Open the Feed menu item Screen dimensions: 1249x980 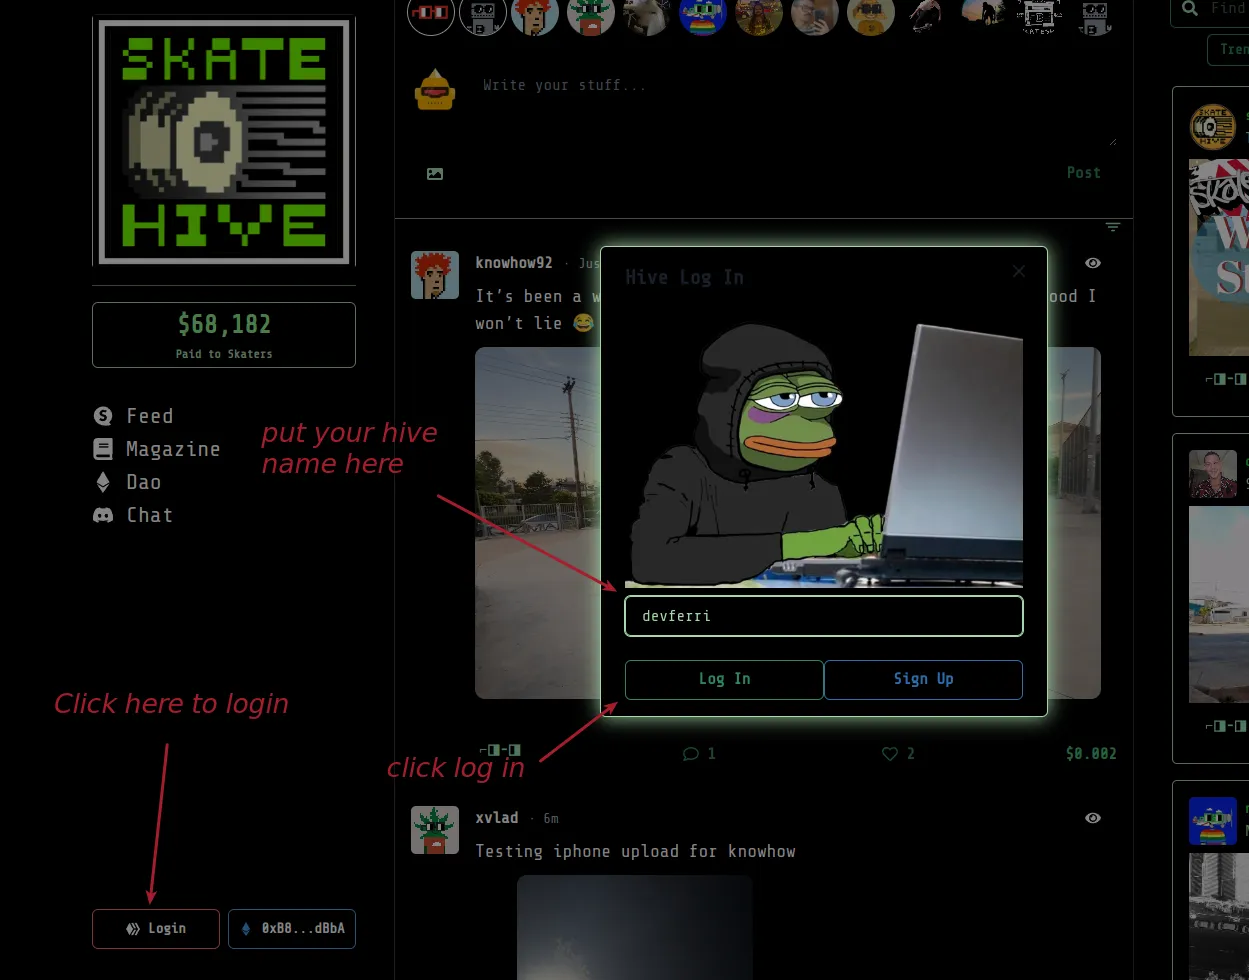[148, 416]
